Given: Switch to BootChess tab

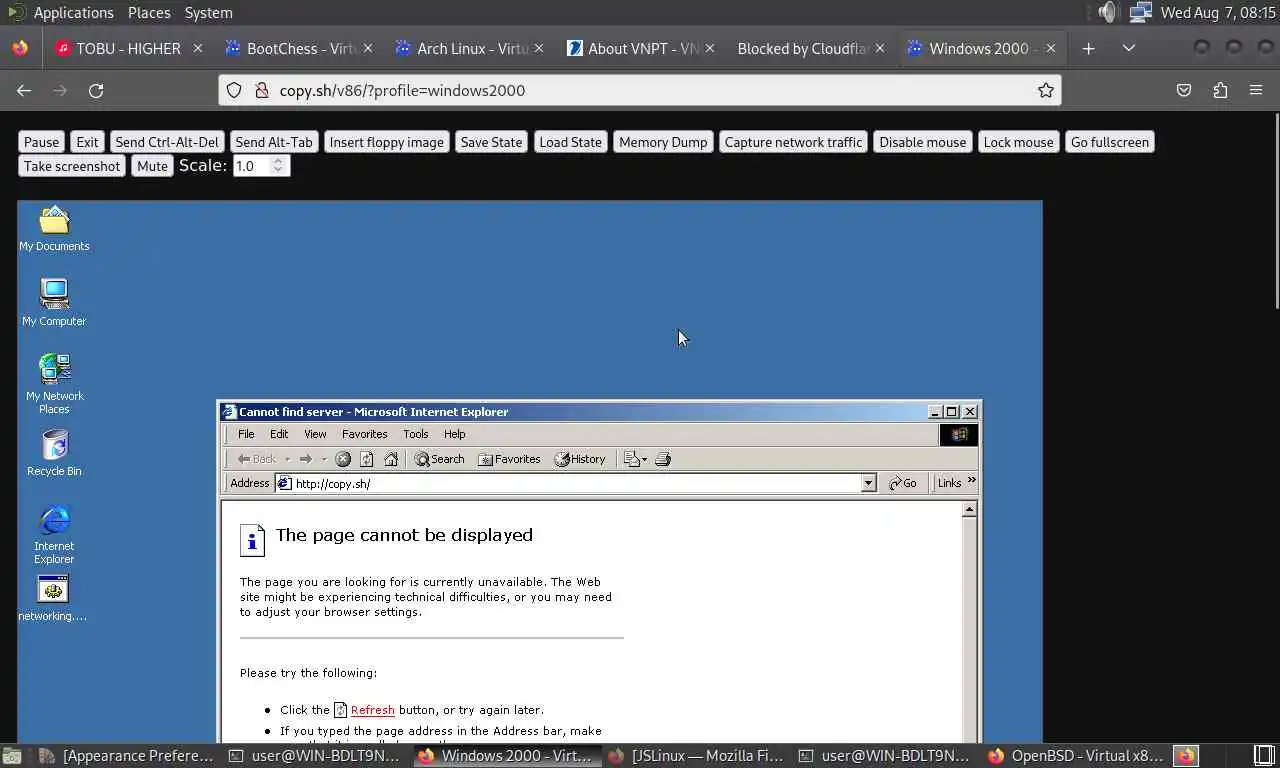Looking at the screenshot, I should pyautogui.click(x=299, y=48).
